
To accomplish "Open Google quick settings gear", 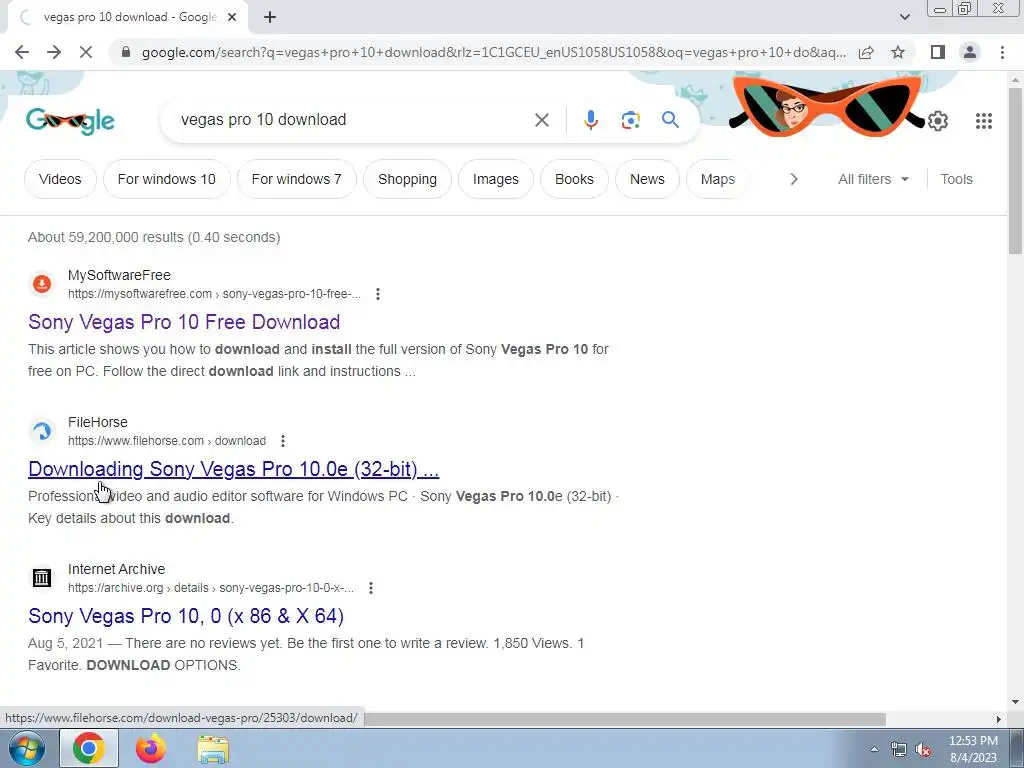I will click(938, 121).
